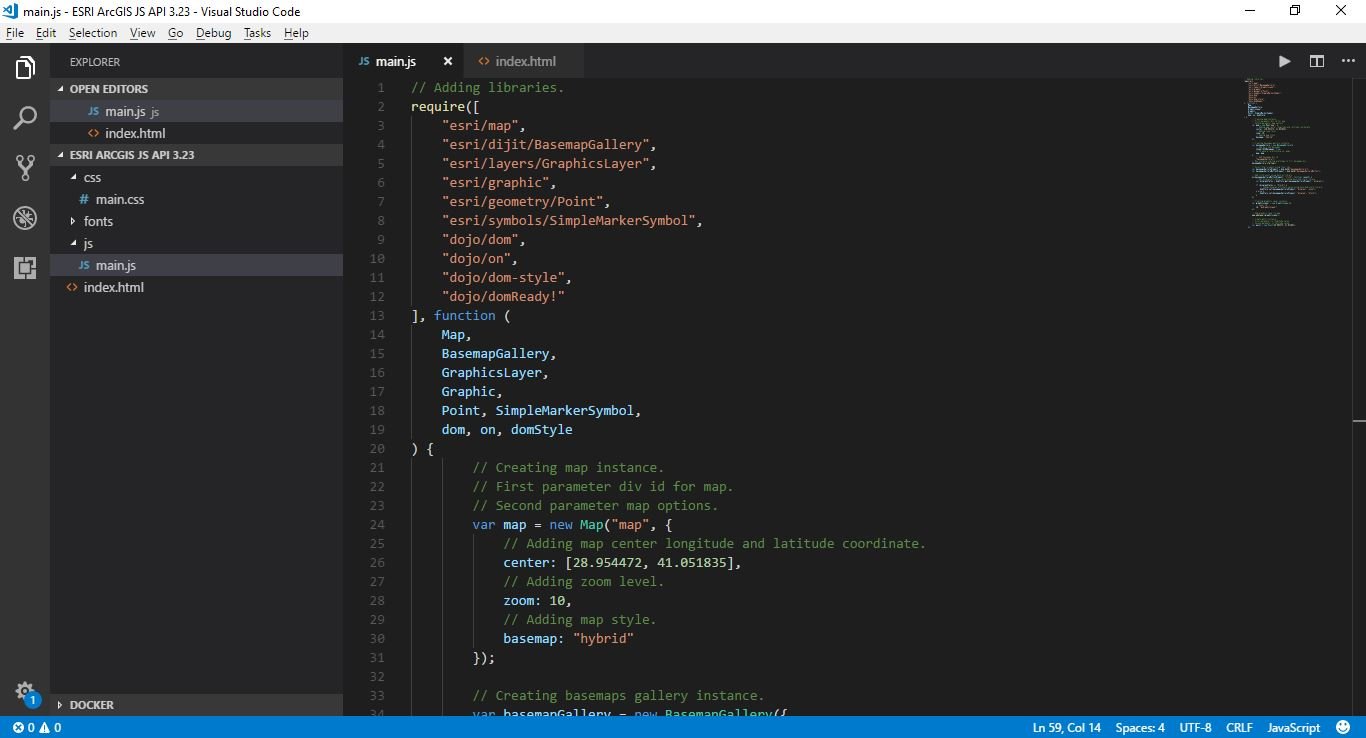Click the "hybrid" basemap value
The height and width of the screenshot is (738, 1366).
click(x=603, y=639)
